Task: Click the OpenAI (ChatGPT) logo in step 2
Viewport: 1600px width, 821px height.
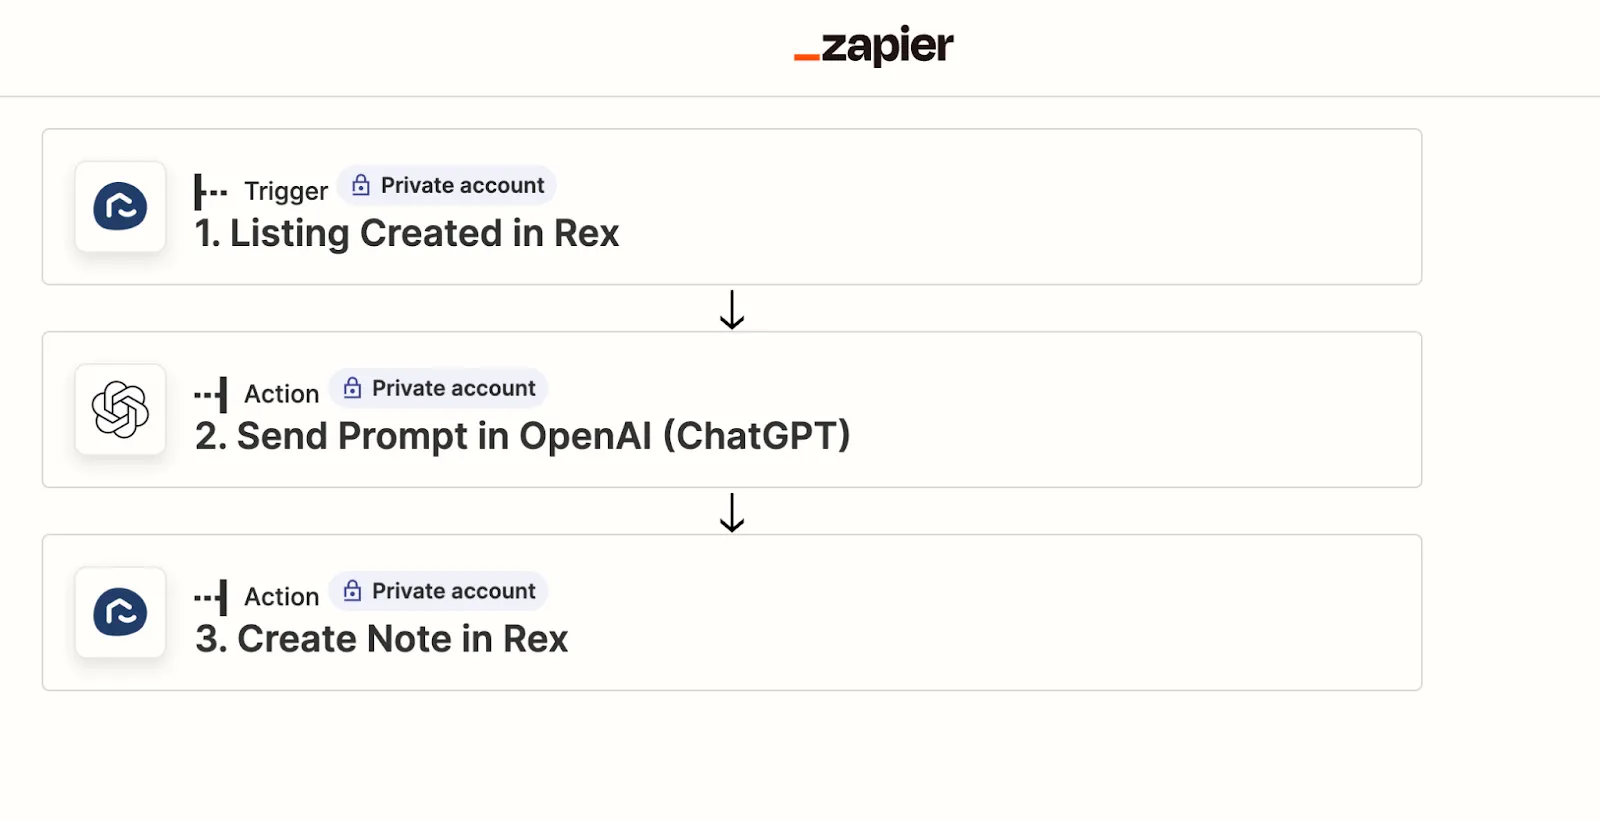Action: [x=119, y=410]
